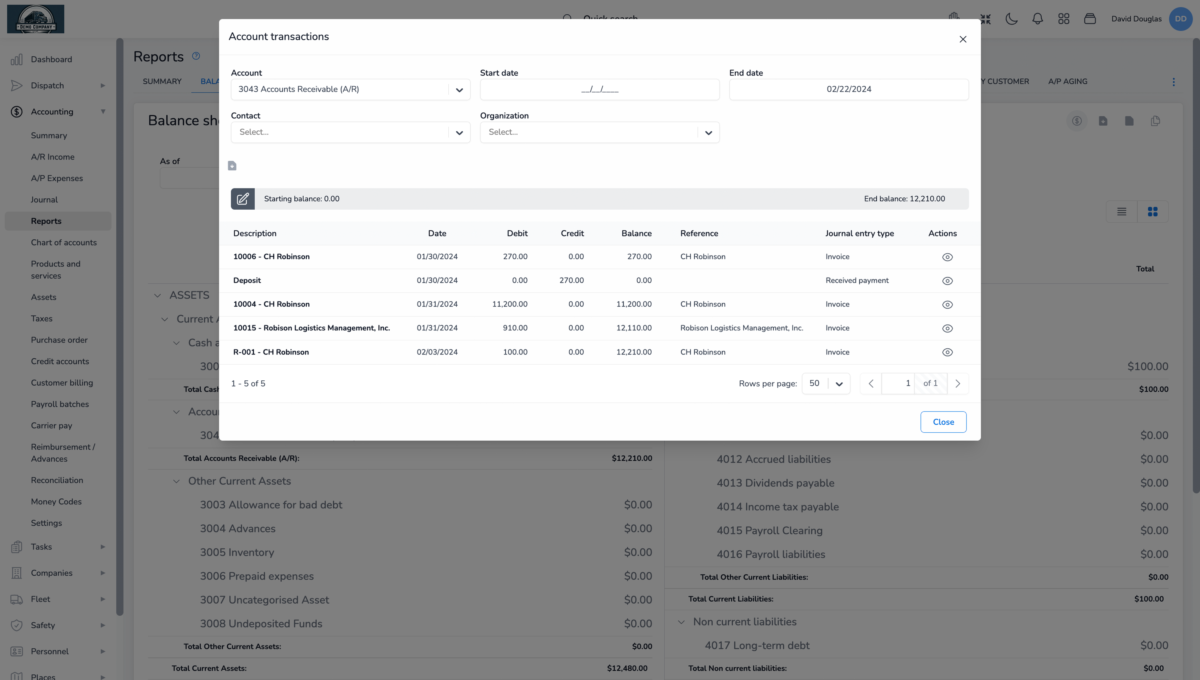Go to previous page of transactions
This screenshot has height=680, width=1200.
871,384
